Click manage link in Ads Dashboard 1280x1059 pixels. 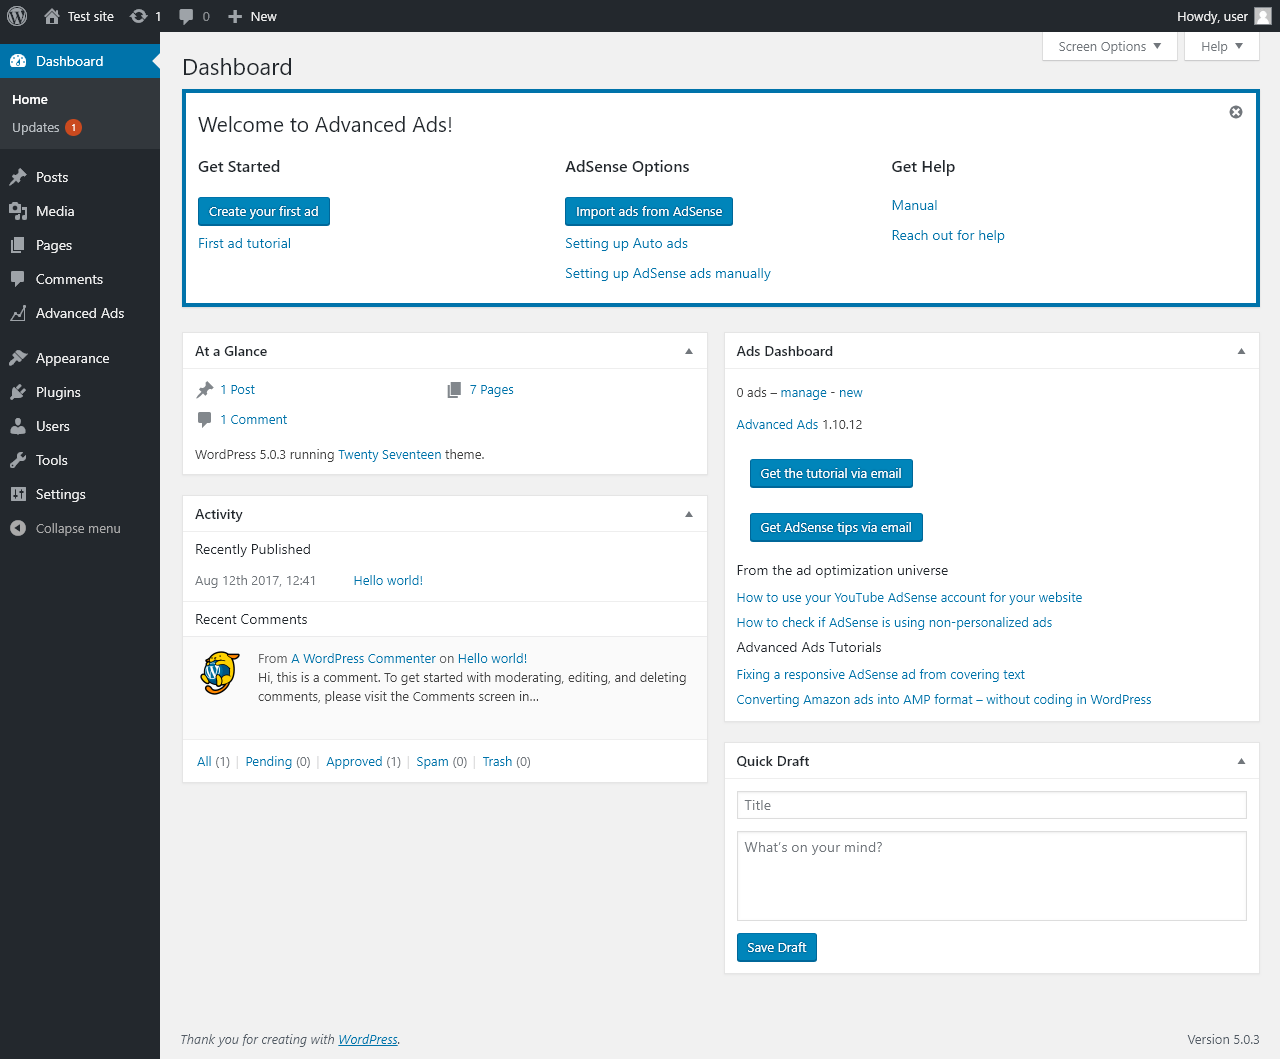click(803, 392)
